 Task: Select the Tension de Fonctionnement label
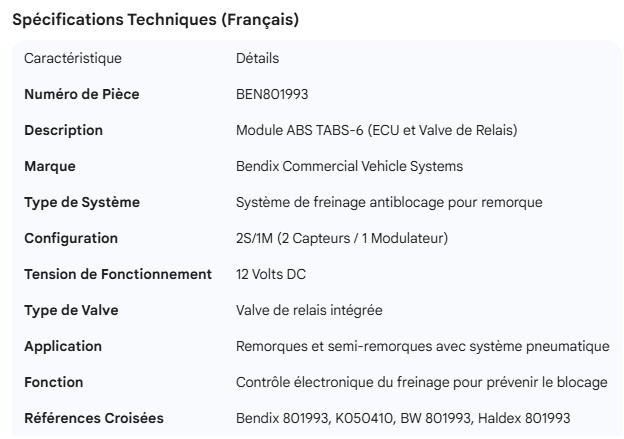118,274
